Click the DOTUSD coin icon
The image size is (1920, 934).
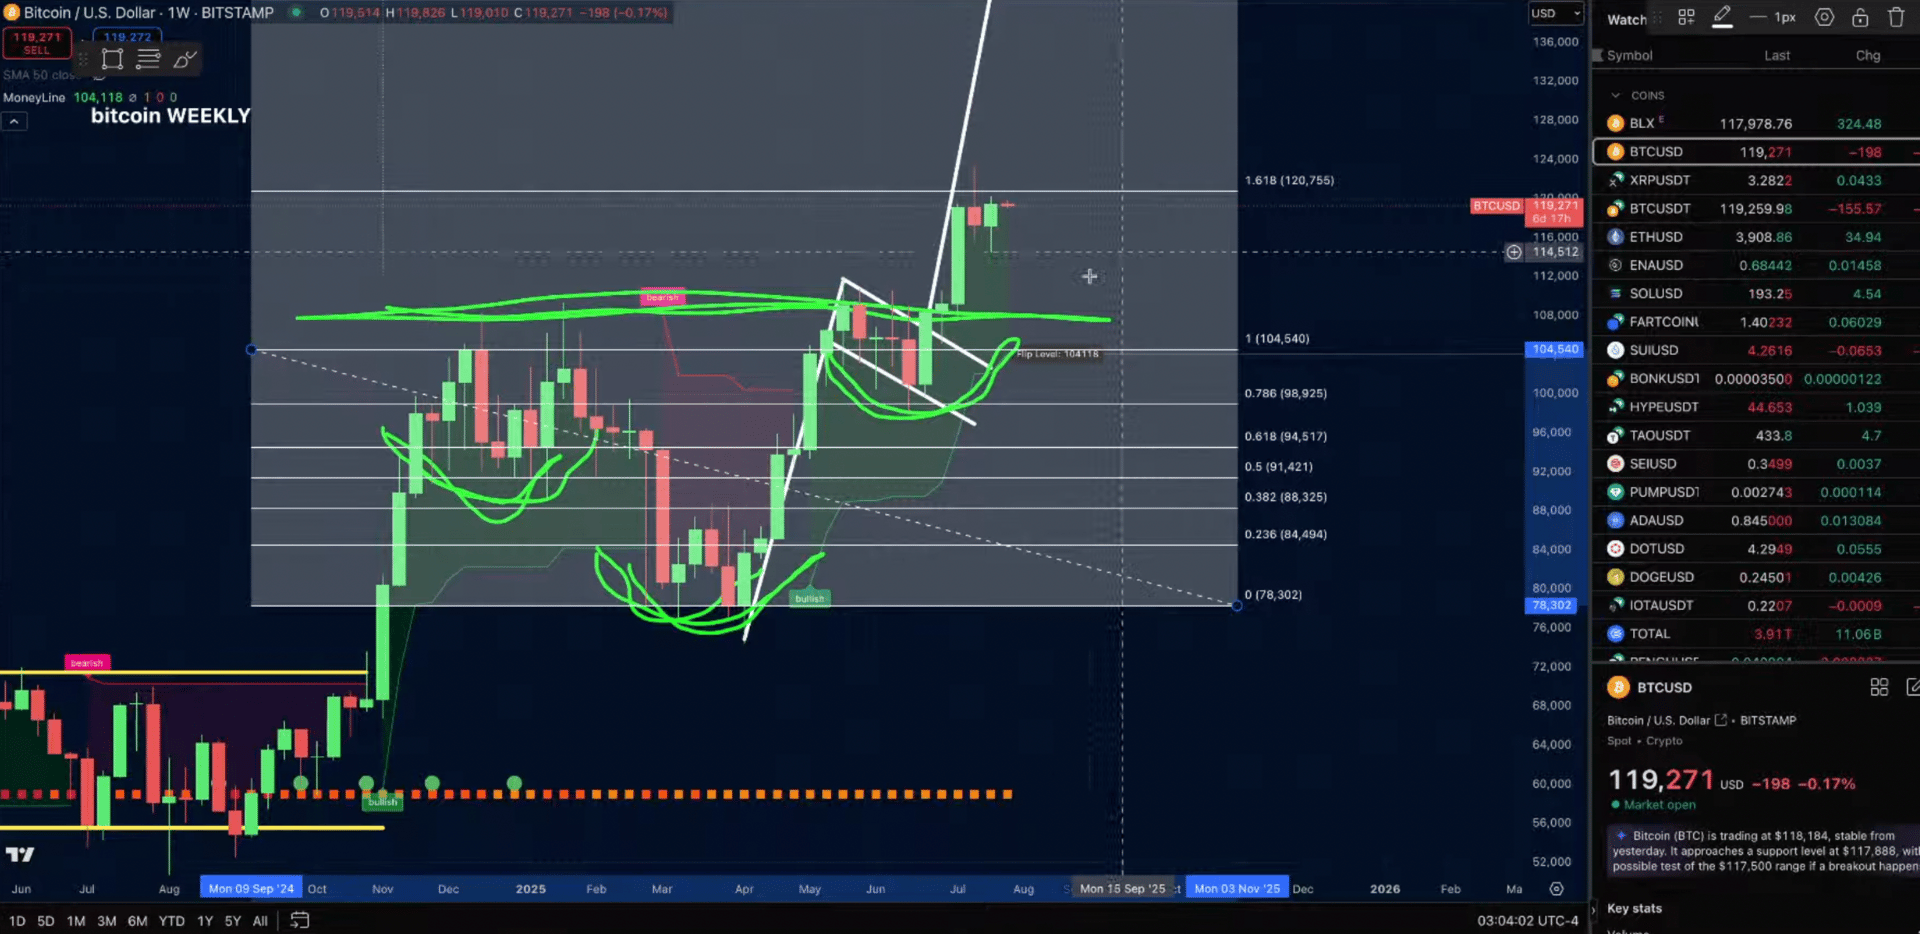click(x=1615, y=549)
